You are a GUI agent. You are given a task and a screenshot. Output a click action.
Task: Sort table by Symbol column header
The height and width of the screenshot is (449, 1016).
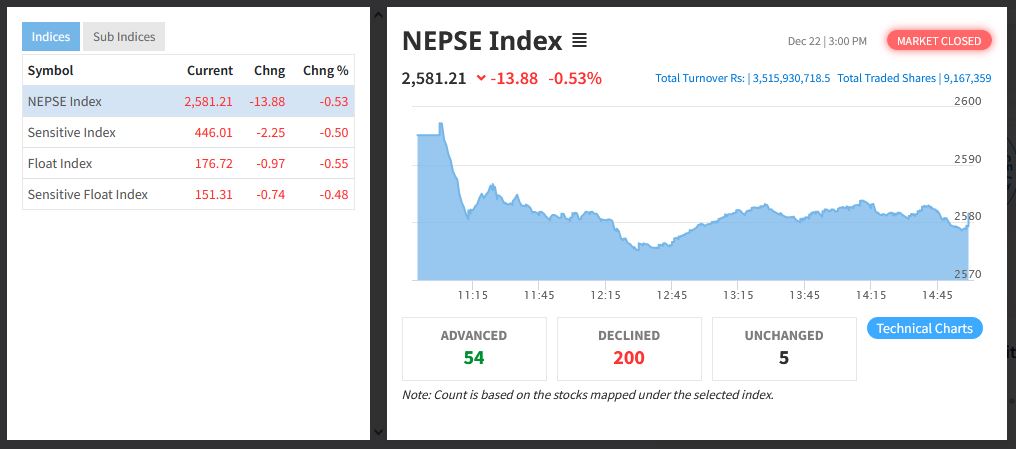50,70
